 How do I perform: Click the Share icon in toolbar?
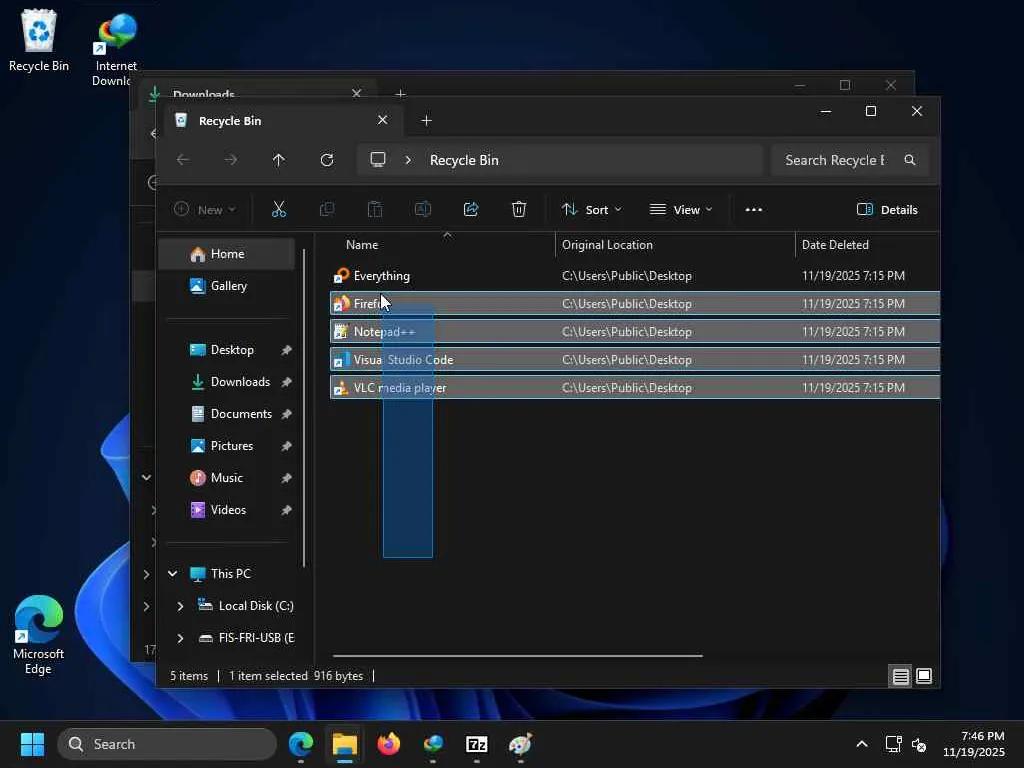(x=471, y=209)
